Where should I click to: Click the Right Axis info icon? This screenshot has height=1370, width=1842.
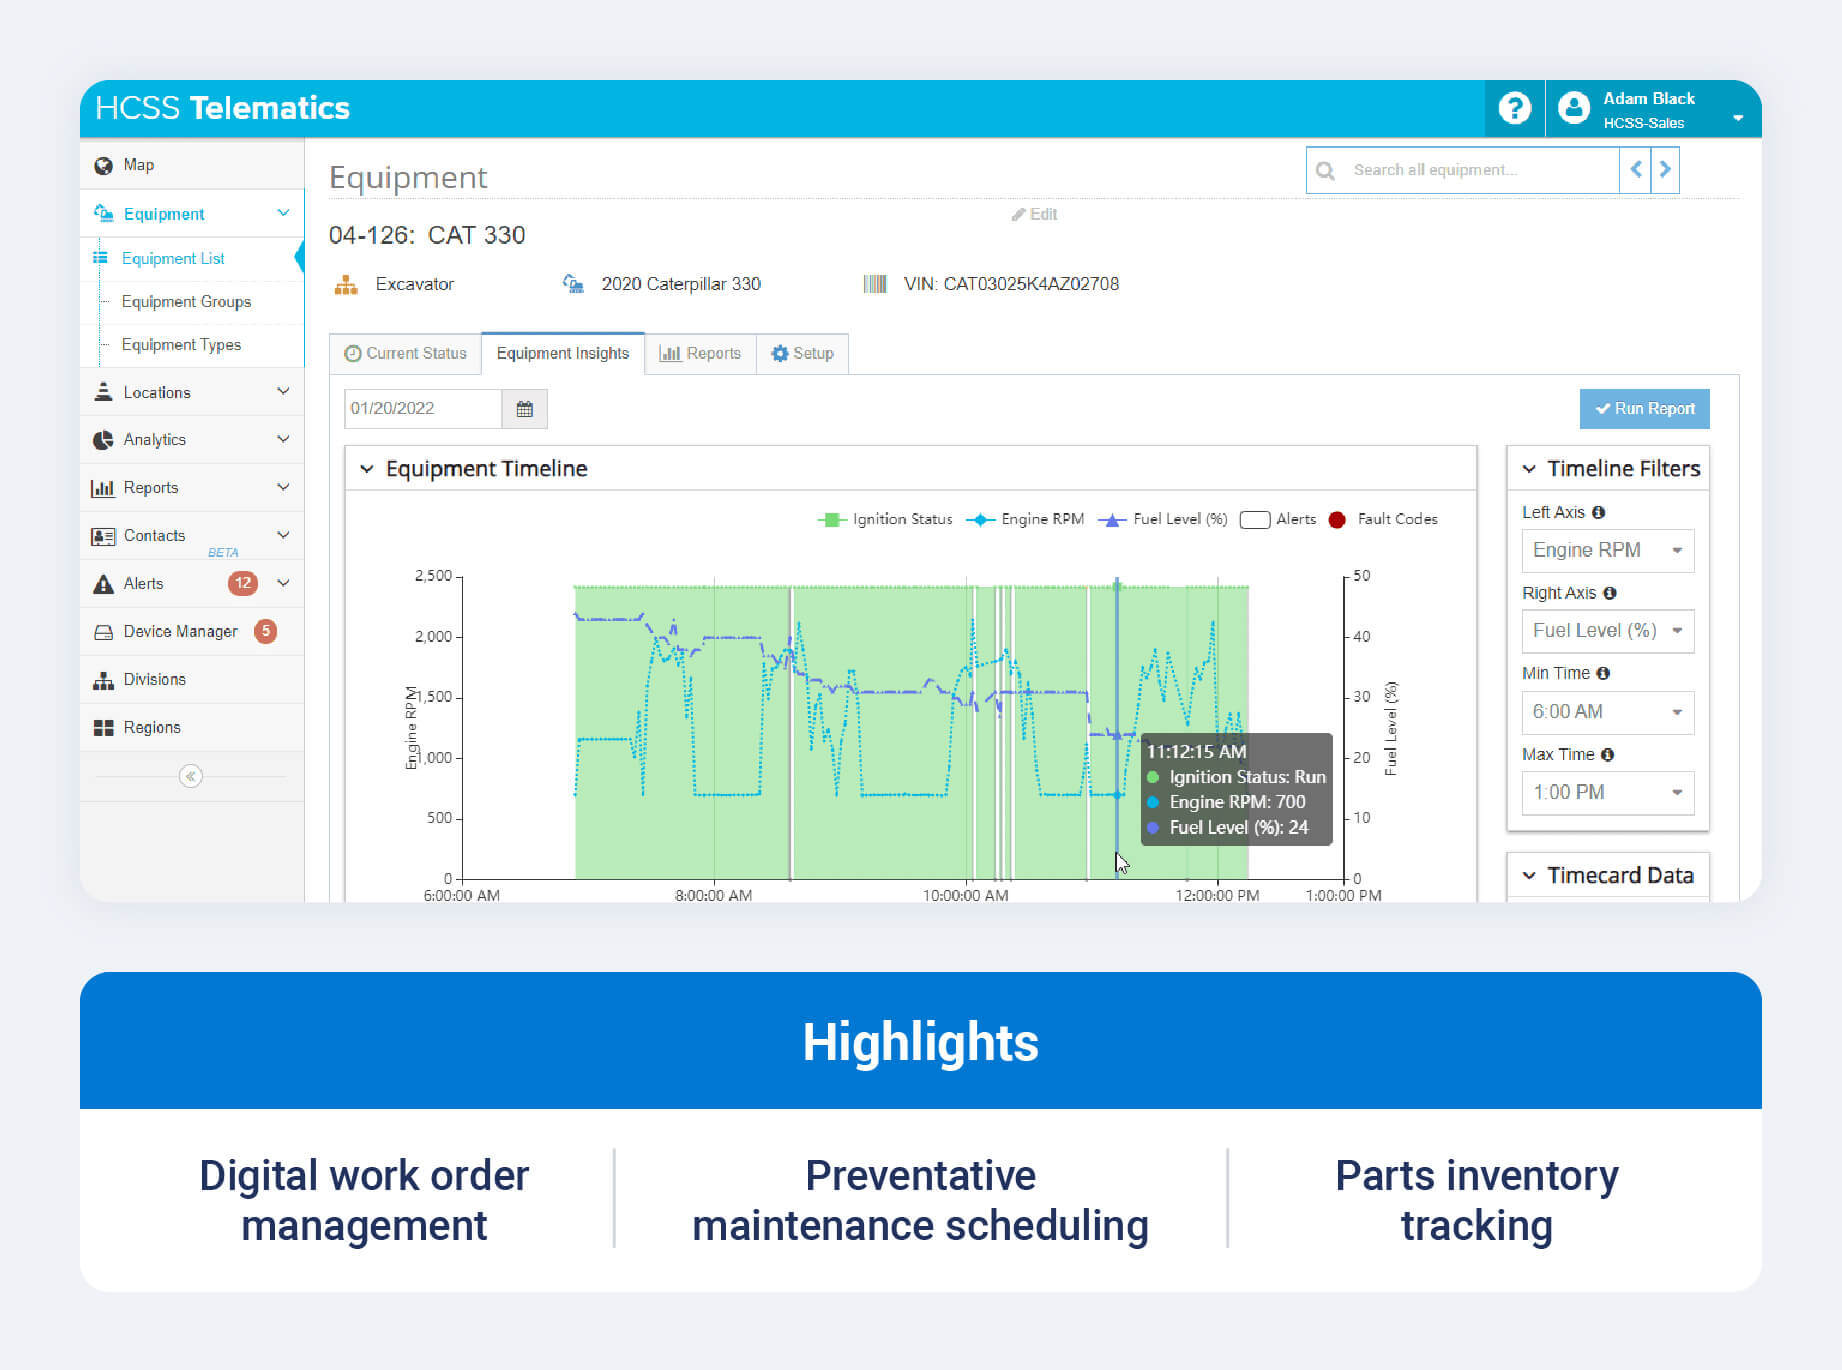1609,593
